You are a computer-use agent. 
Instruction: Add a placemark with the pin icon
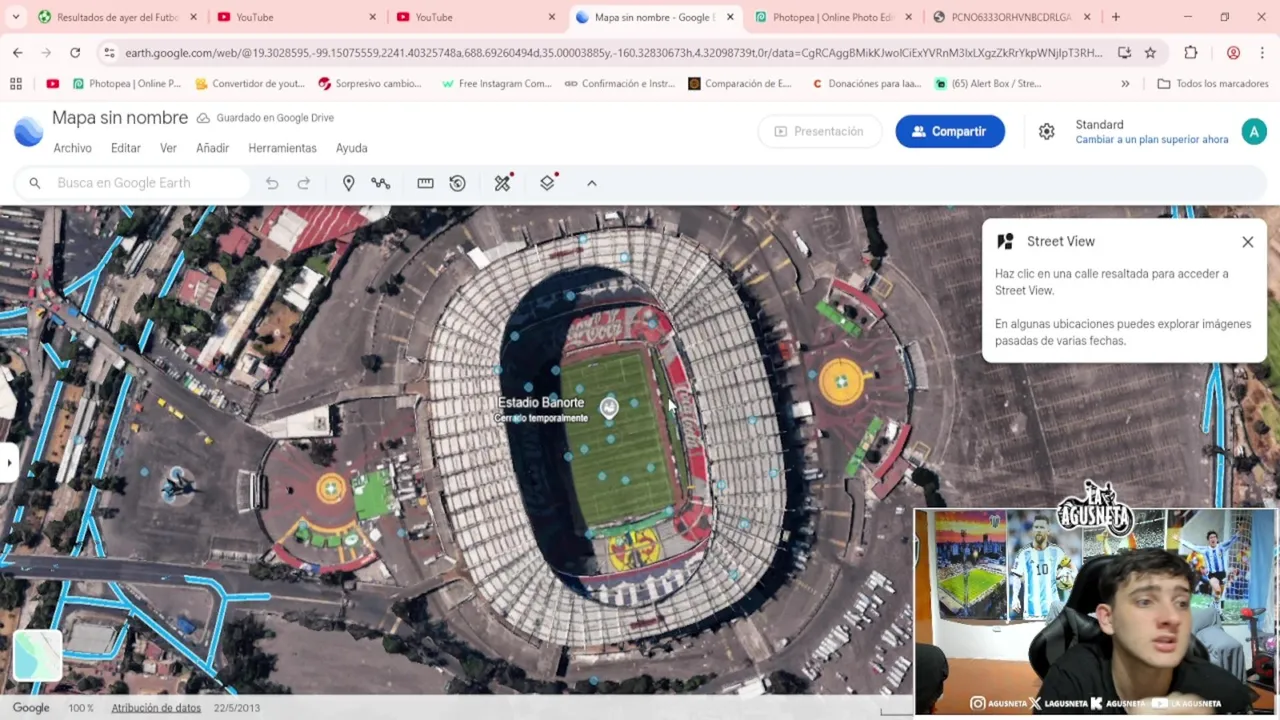pos(349,183)
